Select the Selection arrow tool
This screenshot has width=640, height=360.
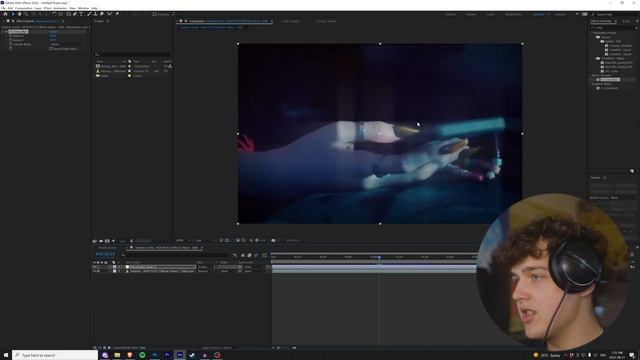[x=13, y=14]
